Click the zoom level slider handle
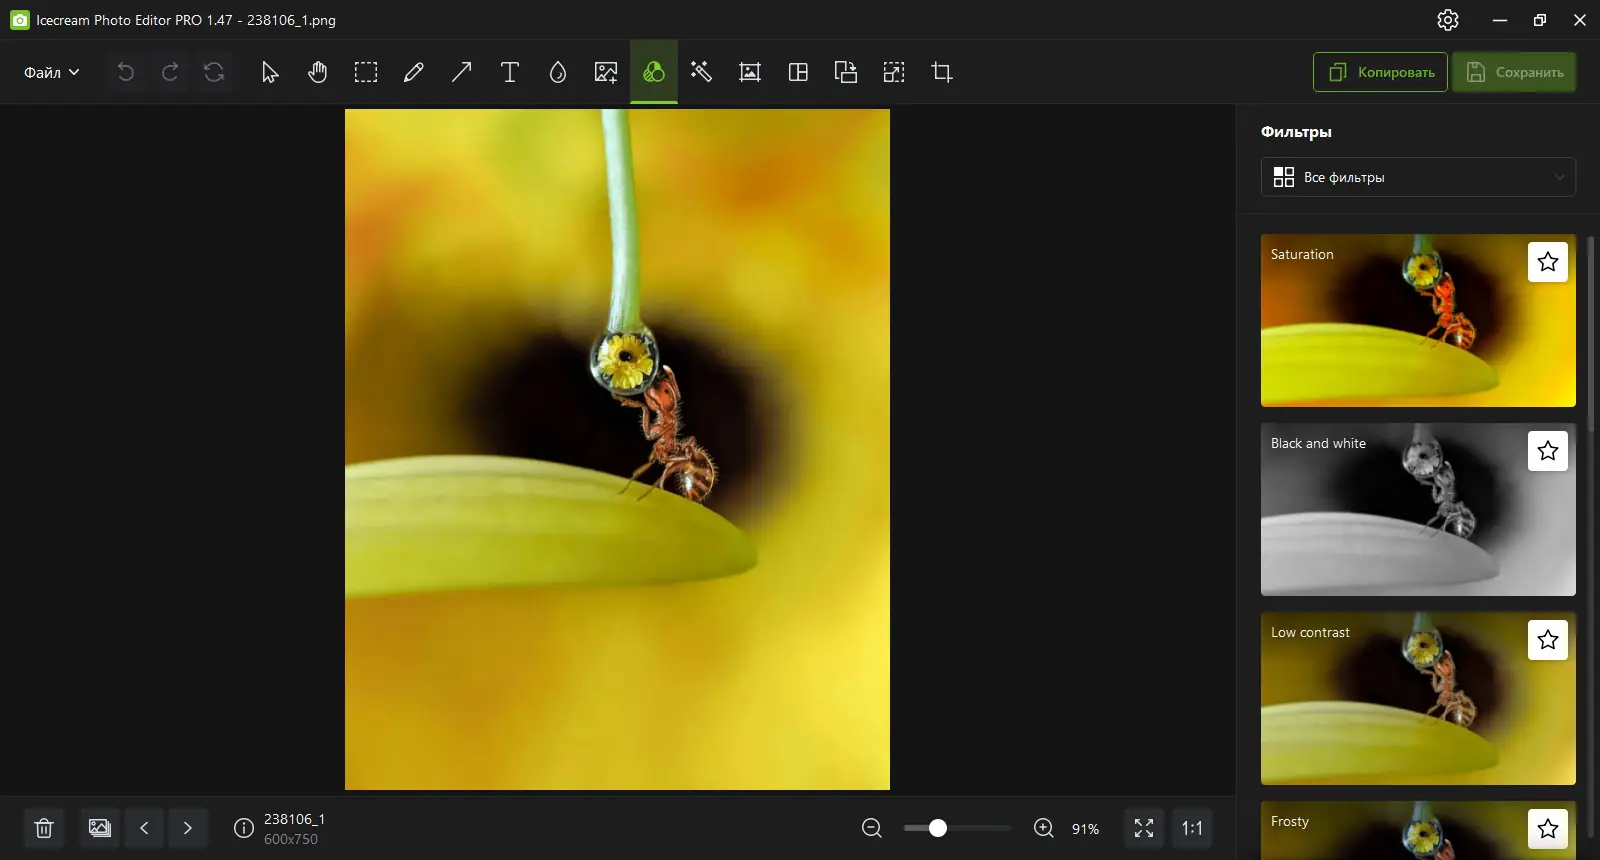Image resolution: width=1600 pixels, height=860 pixels. (x=937, y=828)
